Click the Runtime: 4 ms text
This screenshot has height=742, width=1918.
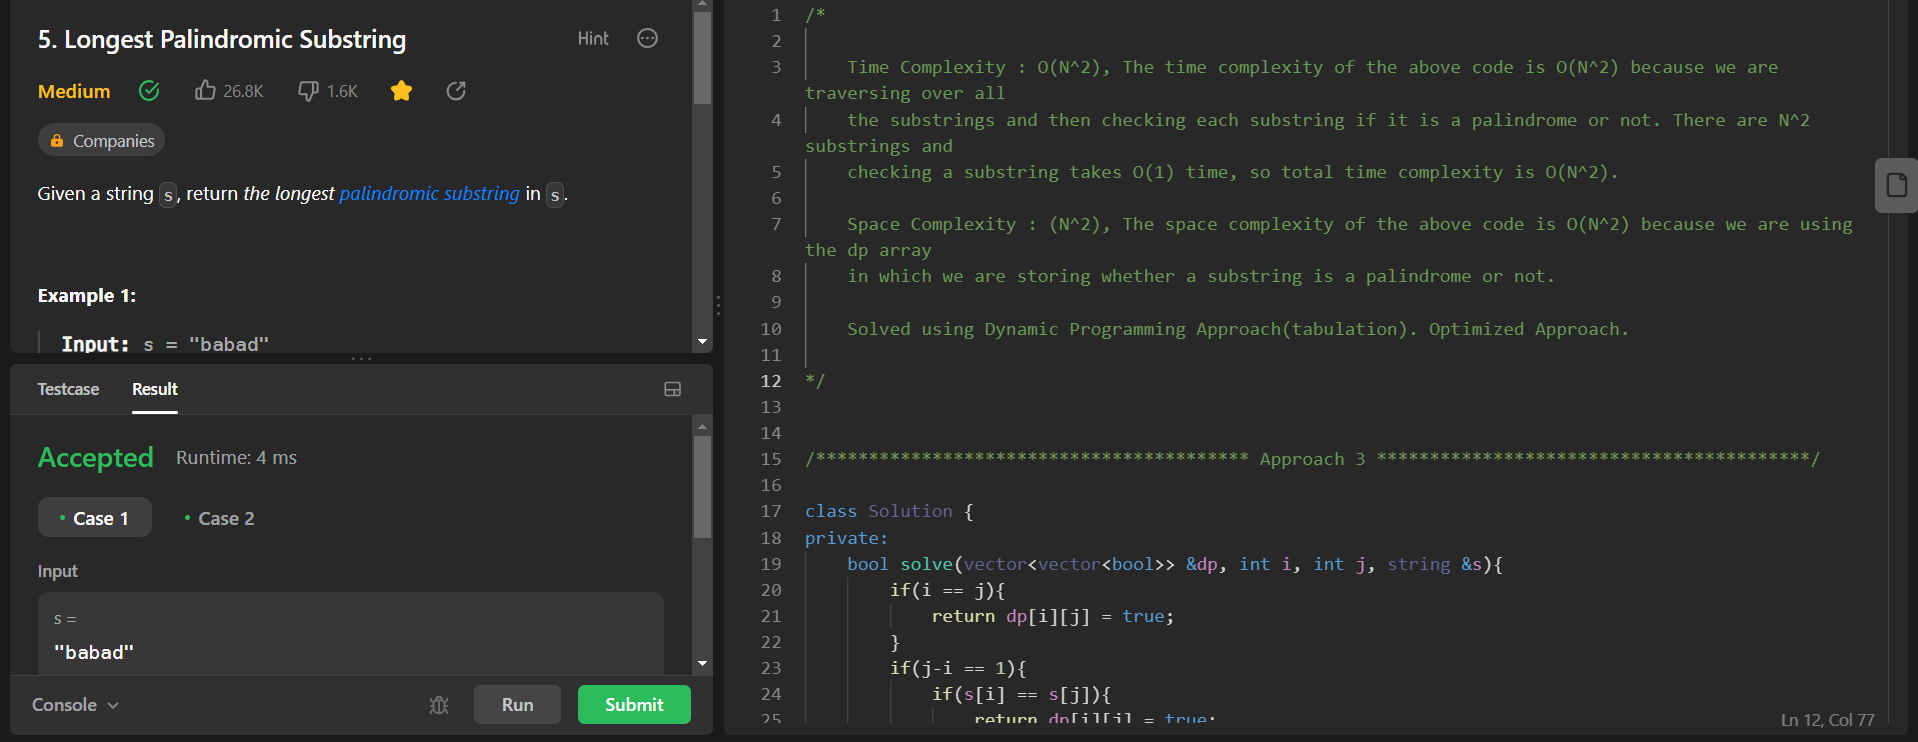coord(236,458)
